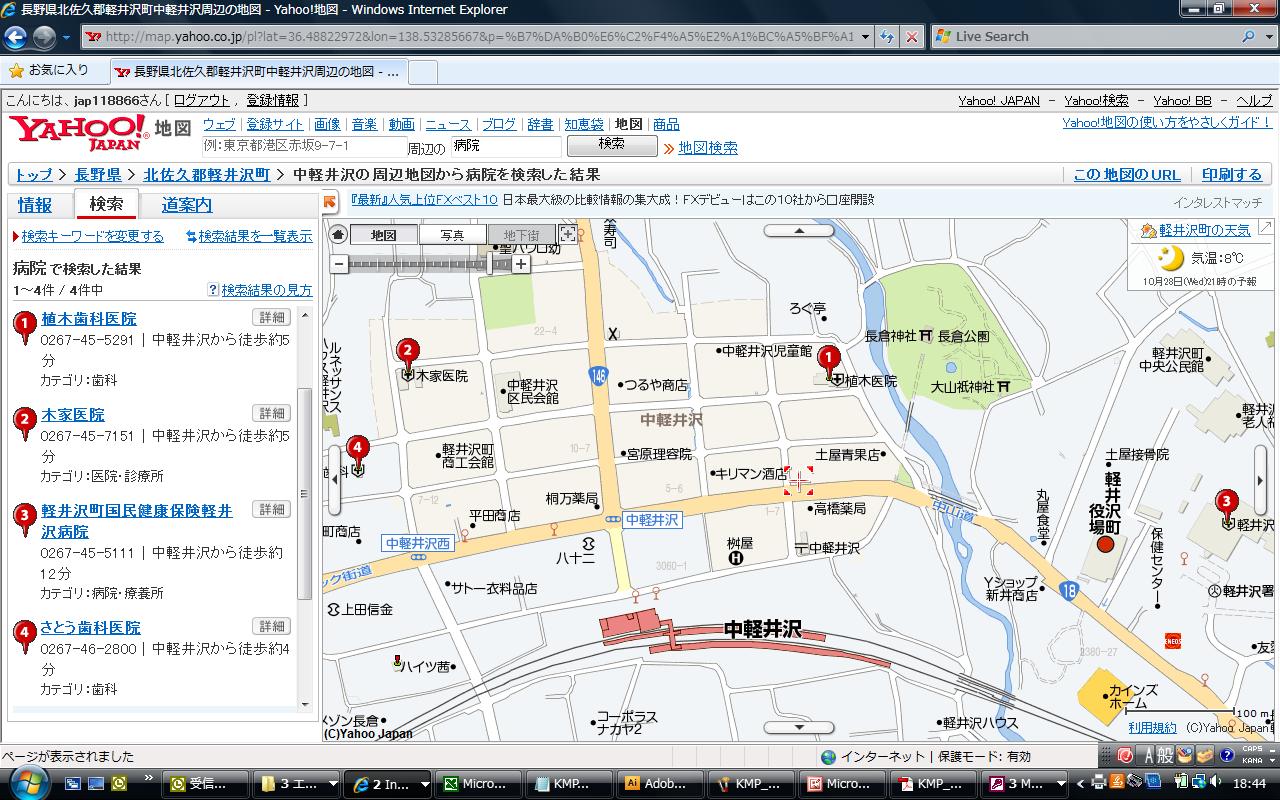Click the 印刷する print link

1232,174
